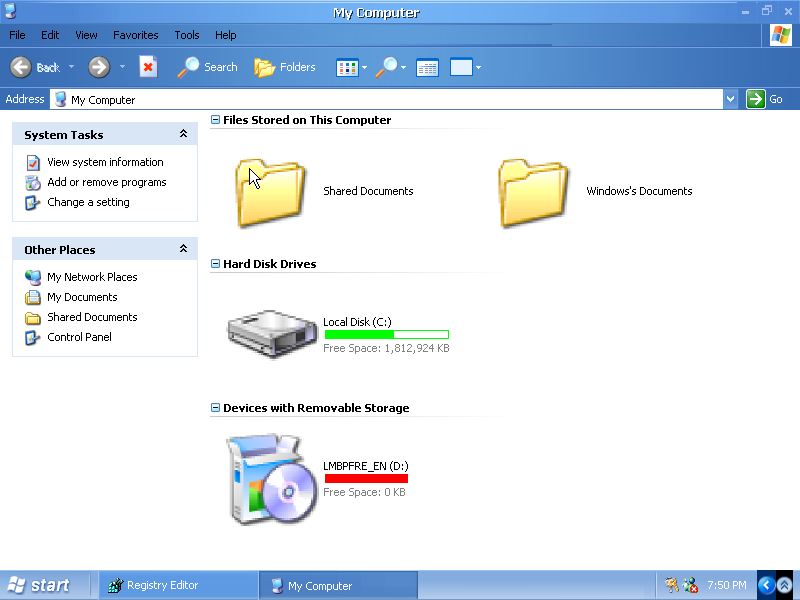
Task: Click the D: drive red usage bar
Action: tap(366, 479)
